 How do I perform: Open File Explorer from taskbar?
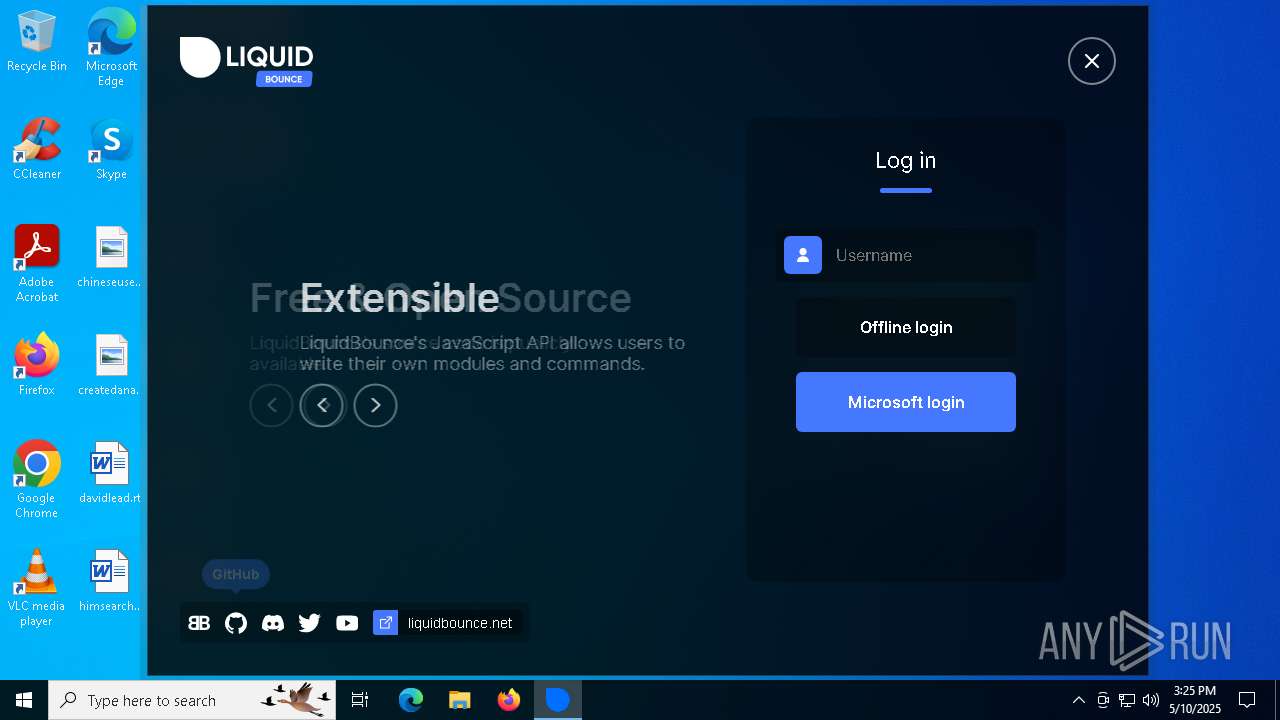coord(460,700)
